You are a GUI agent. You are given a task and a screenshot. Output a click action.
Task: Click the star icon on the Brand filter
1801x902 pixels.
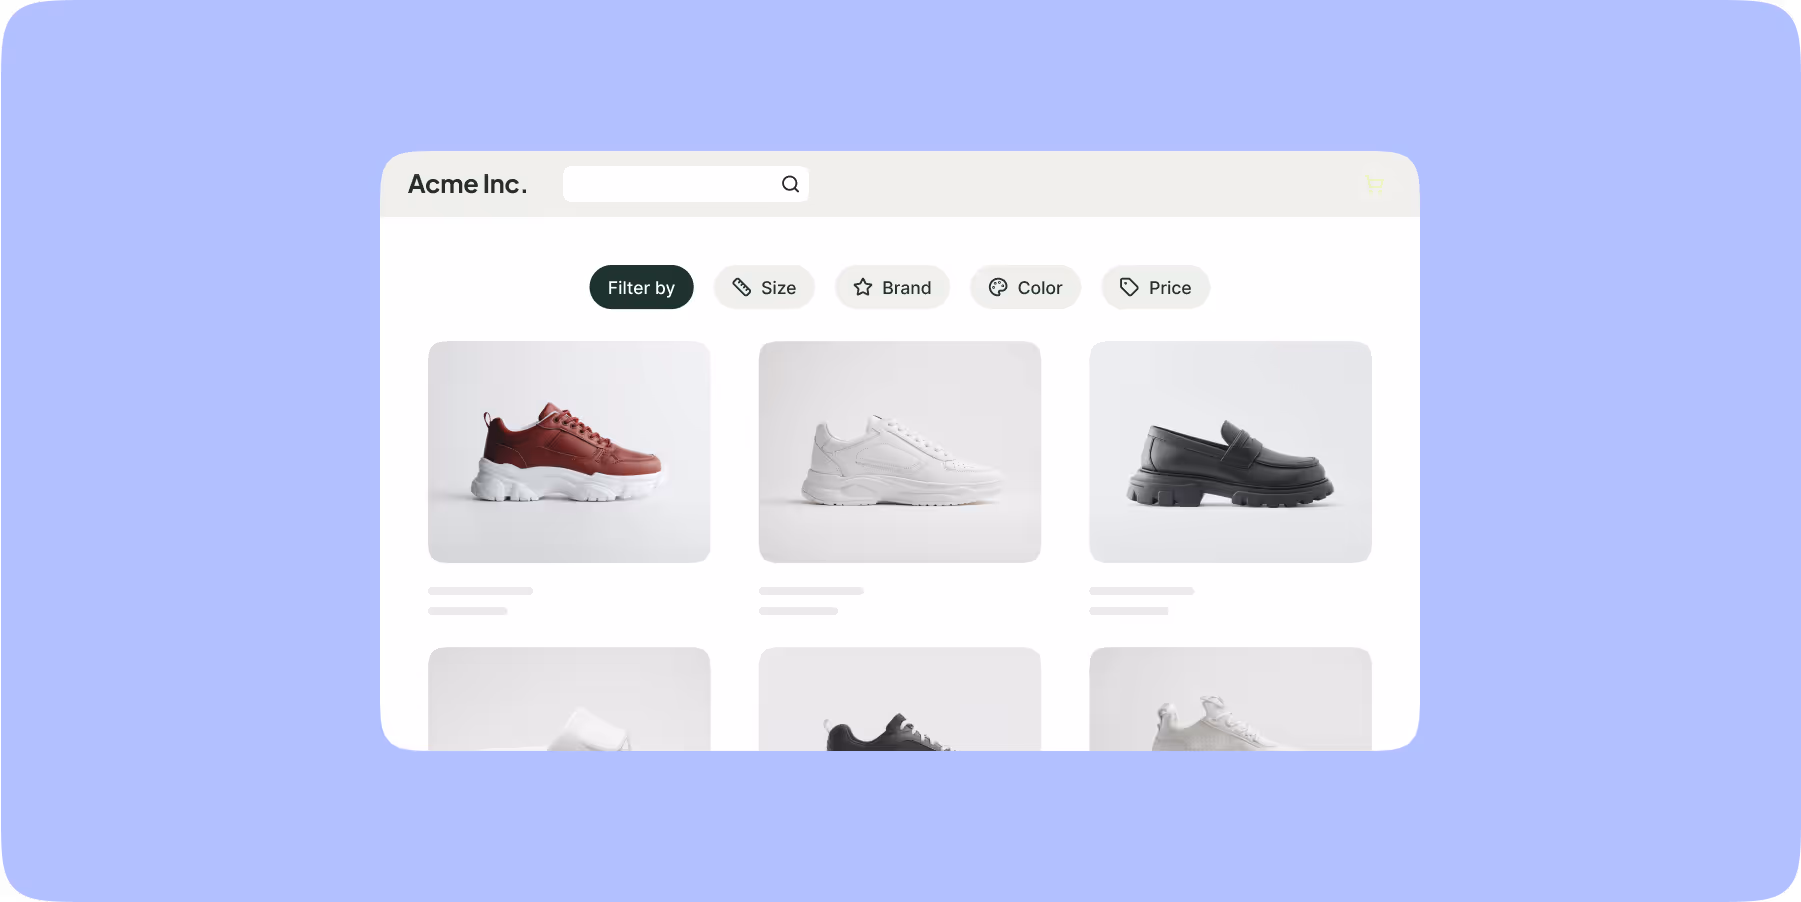click(862, 287)
